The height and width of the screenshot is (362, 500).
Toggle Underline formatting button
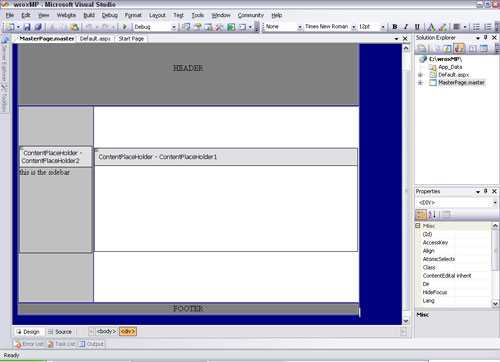[417, 27]
